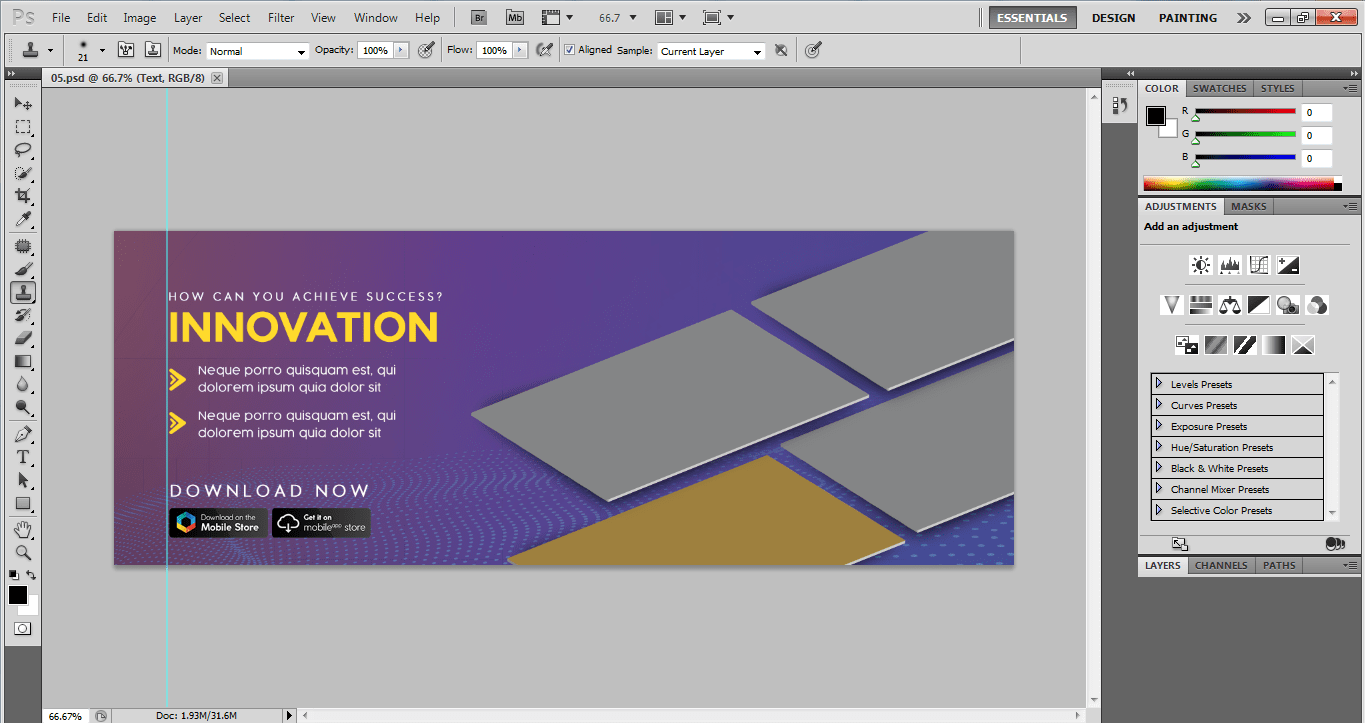This screenshot has height=723, width=1365.
Task: Uncheck the Aligned checkbox
Action: pyautogui.click(x=569, y=50)
